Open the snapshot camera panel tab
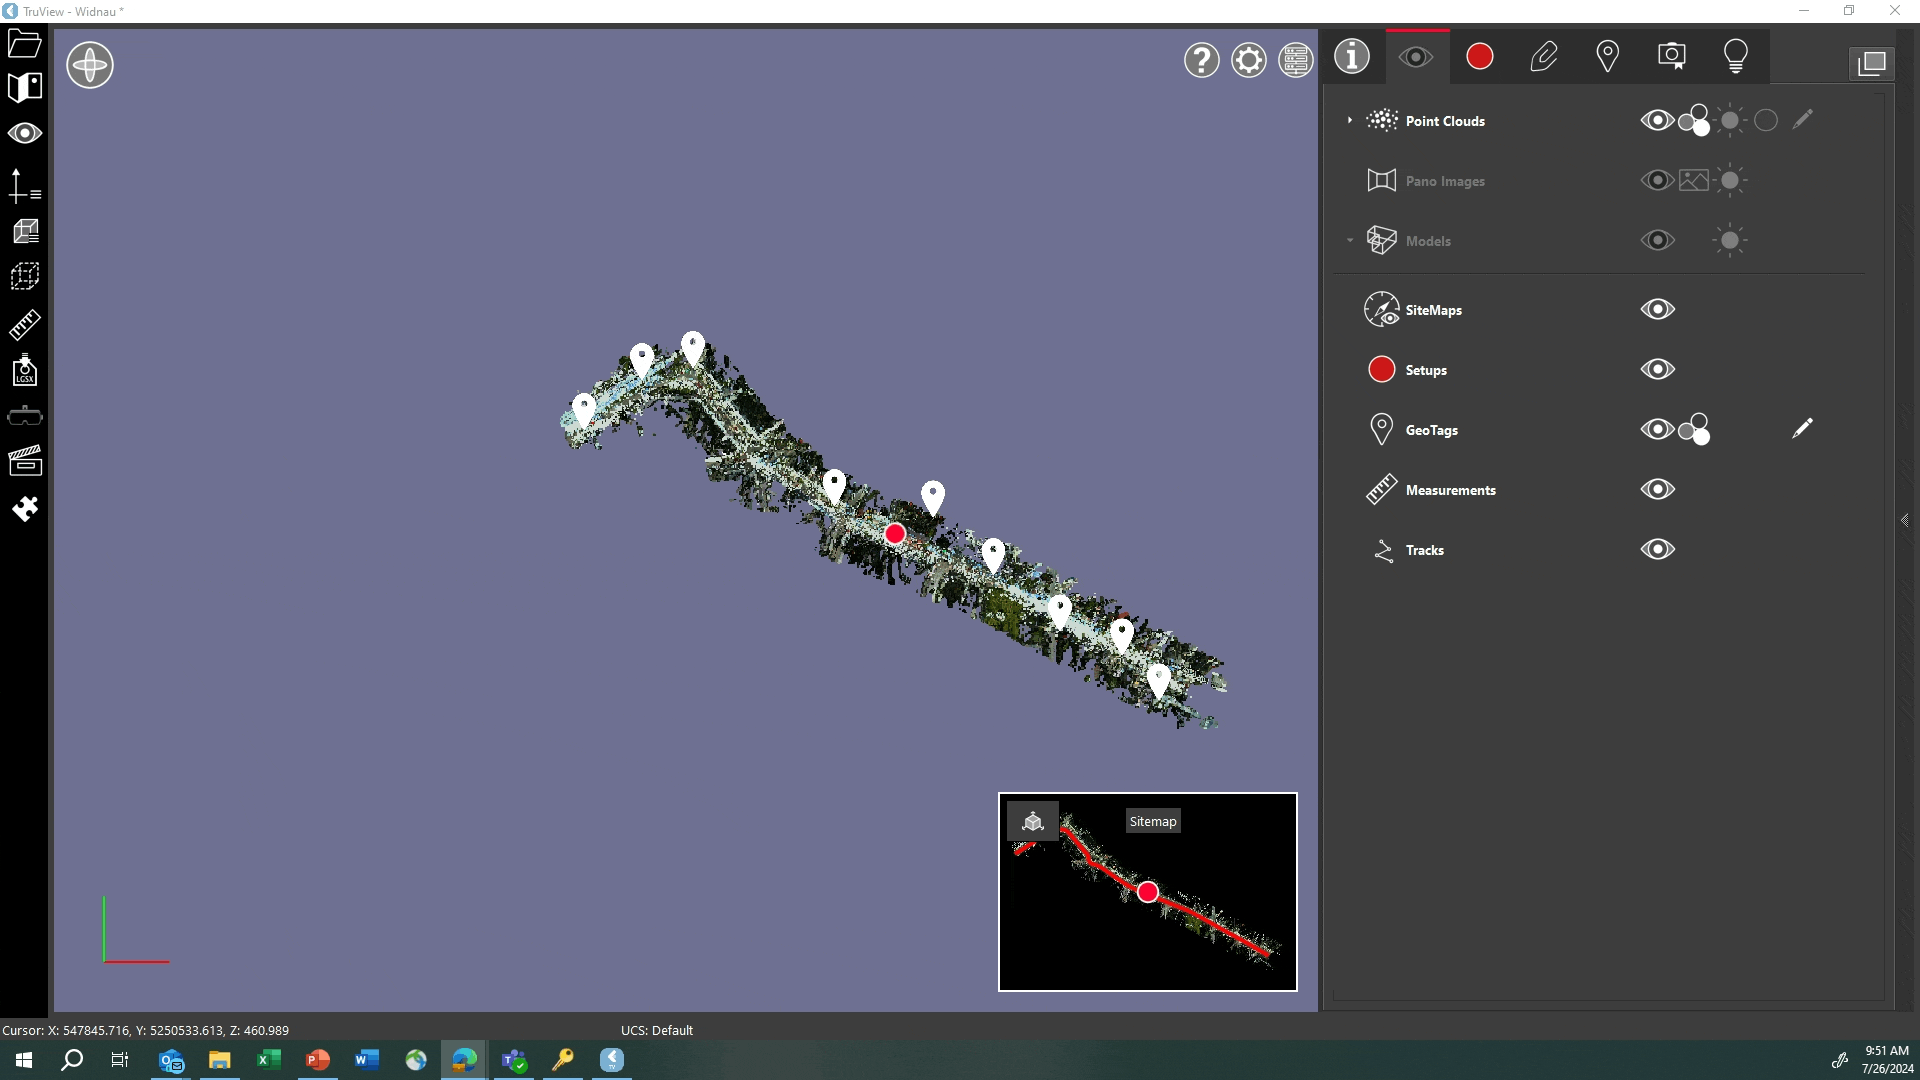Image resolution: width=1920 pixels, height=1080 pixels. pos(1672,56)
